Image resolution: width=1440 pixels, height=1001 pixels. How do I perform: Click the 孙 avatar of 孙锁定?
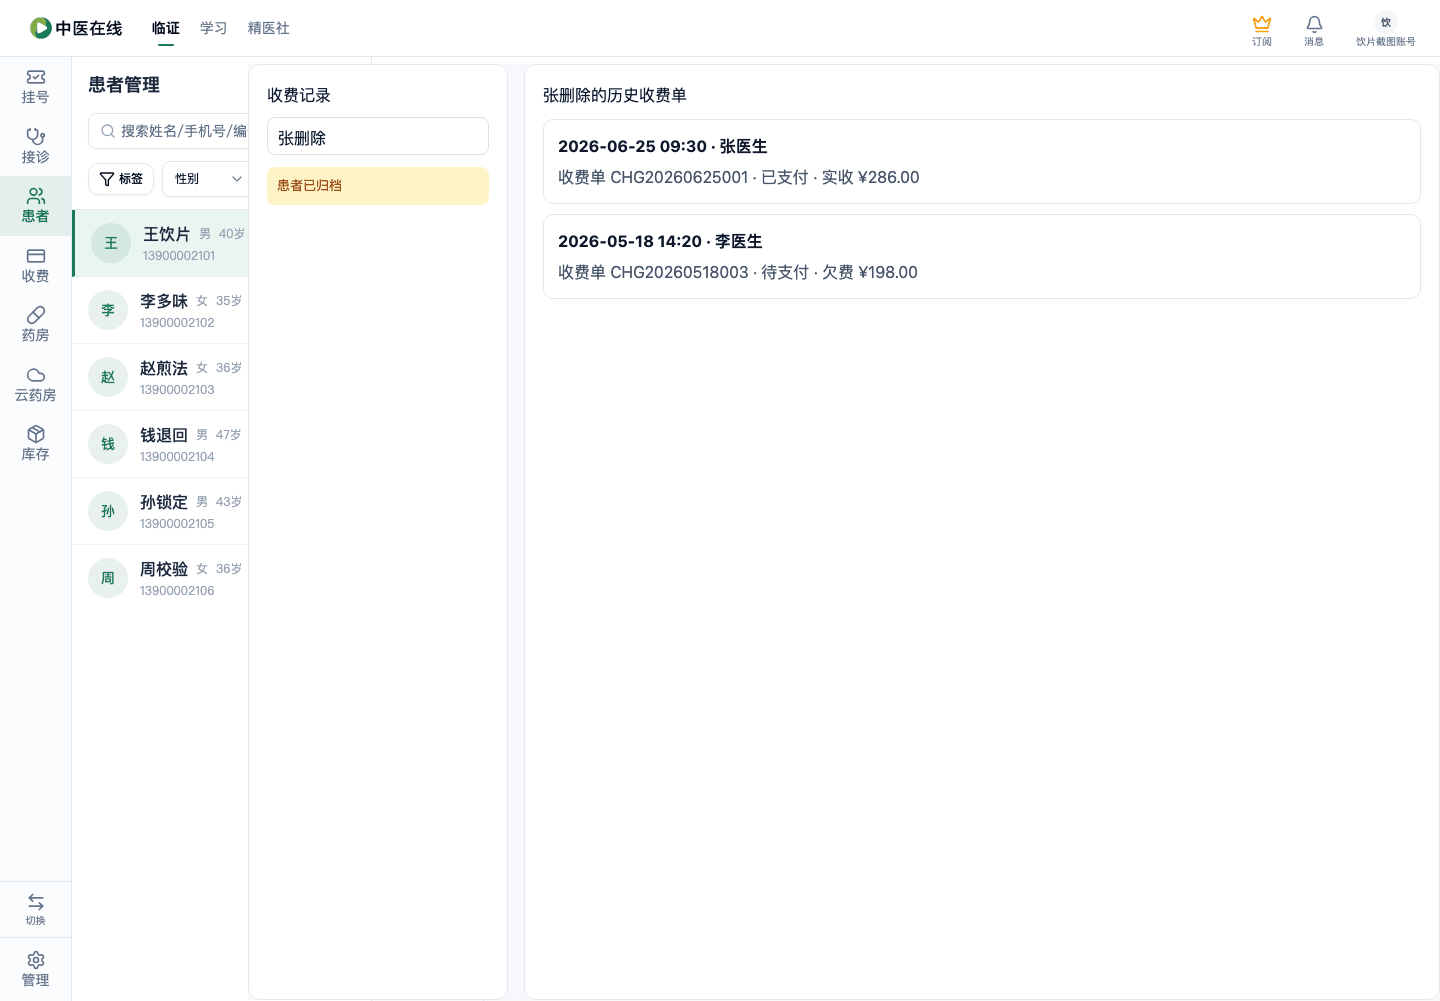108,511
